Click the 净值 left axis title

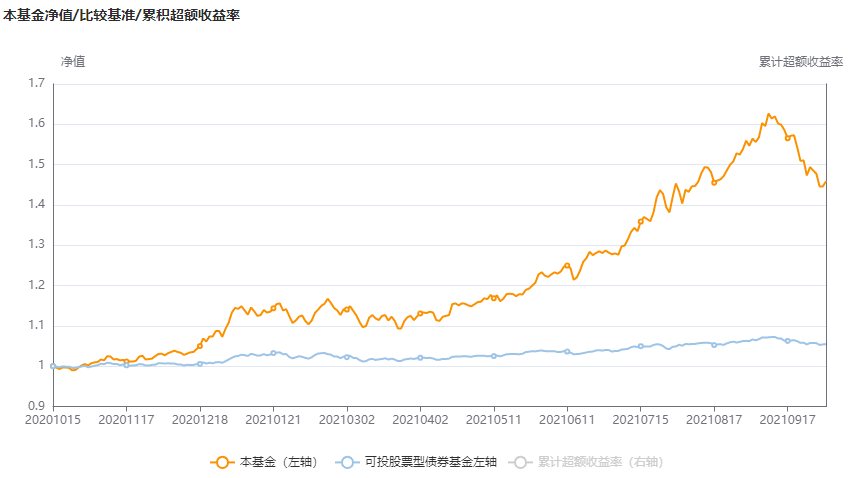(x=72, y=62)
